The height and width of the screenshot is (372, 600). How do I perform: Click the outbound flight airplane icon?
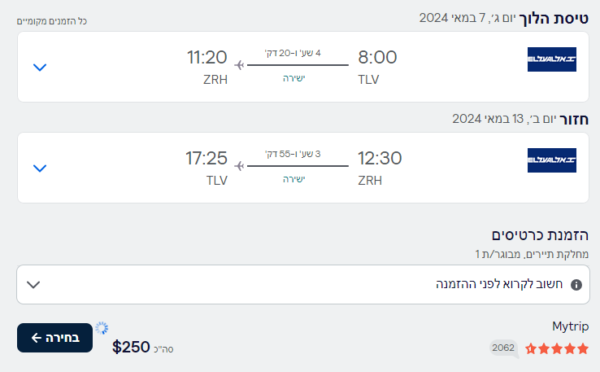pos(240,65)
